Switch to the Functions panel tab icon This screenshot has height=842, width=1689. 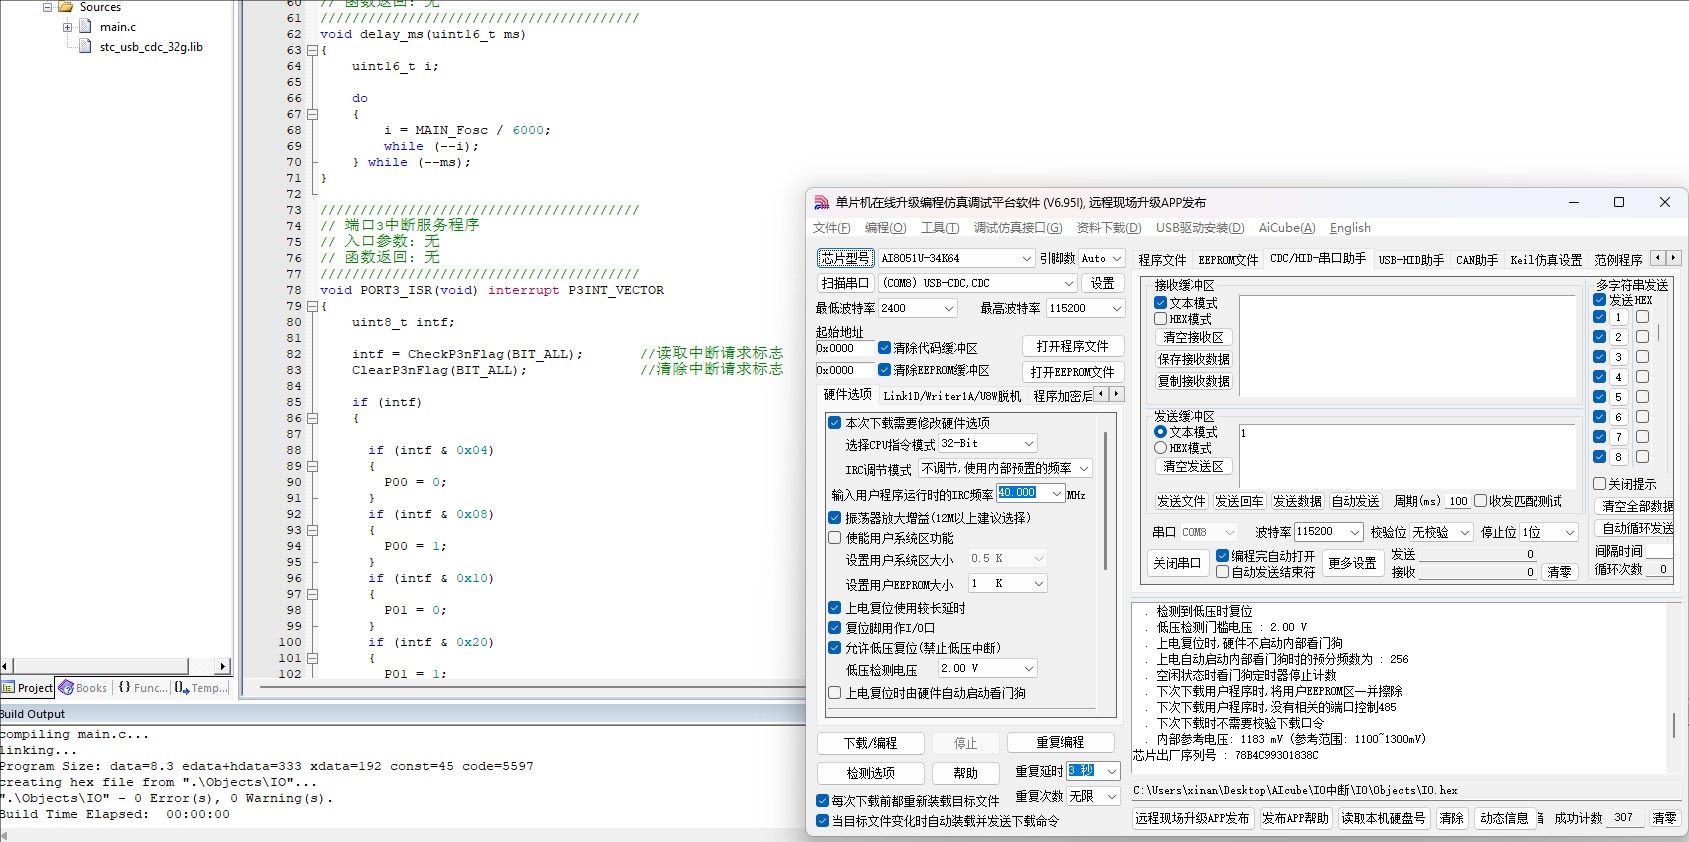click(124, 687)
